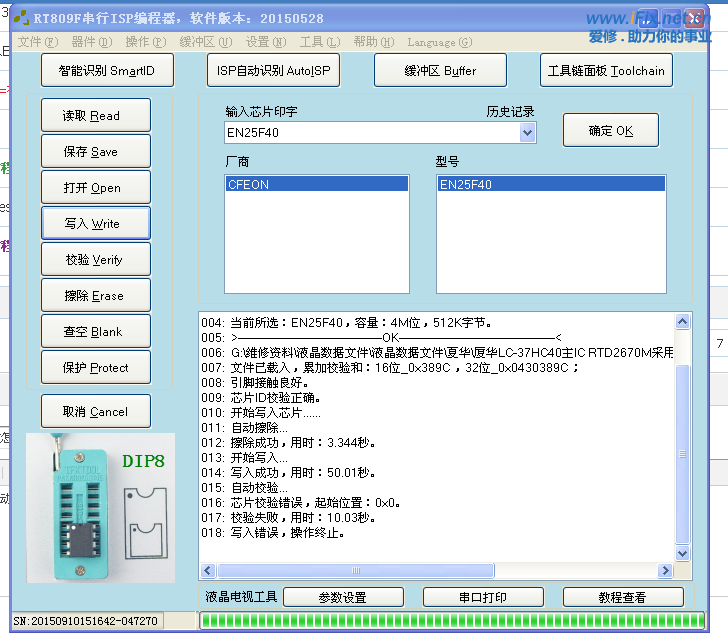The height and width of the screenshot is (644, 728).
Task: Expand the chip marking history dropdown
Action: [527, 133]
